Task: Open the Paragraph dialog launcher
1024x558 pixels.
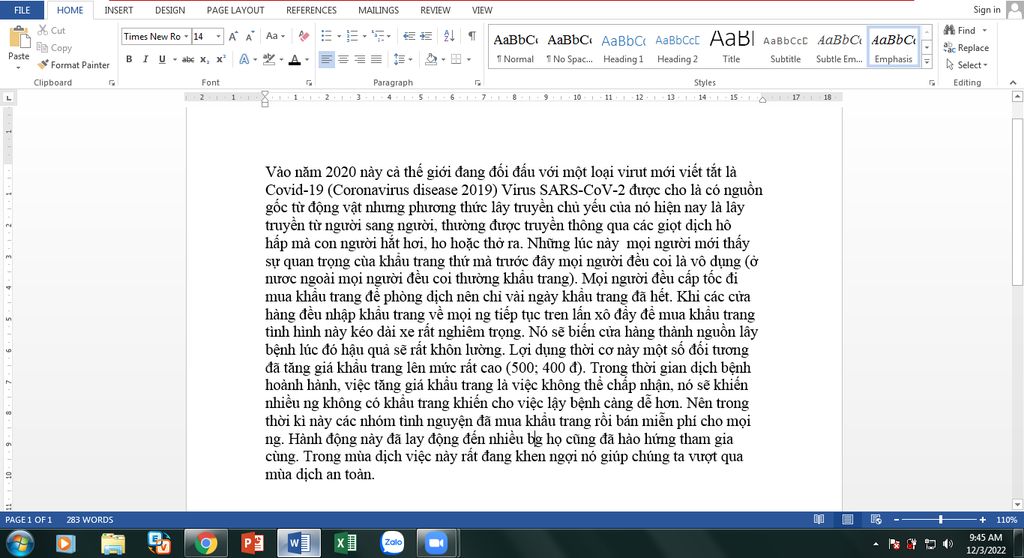Action: coord(477,83)
